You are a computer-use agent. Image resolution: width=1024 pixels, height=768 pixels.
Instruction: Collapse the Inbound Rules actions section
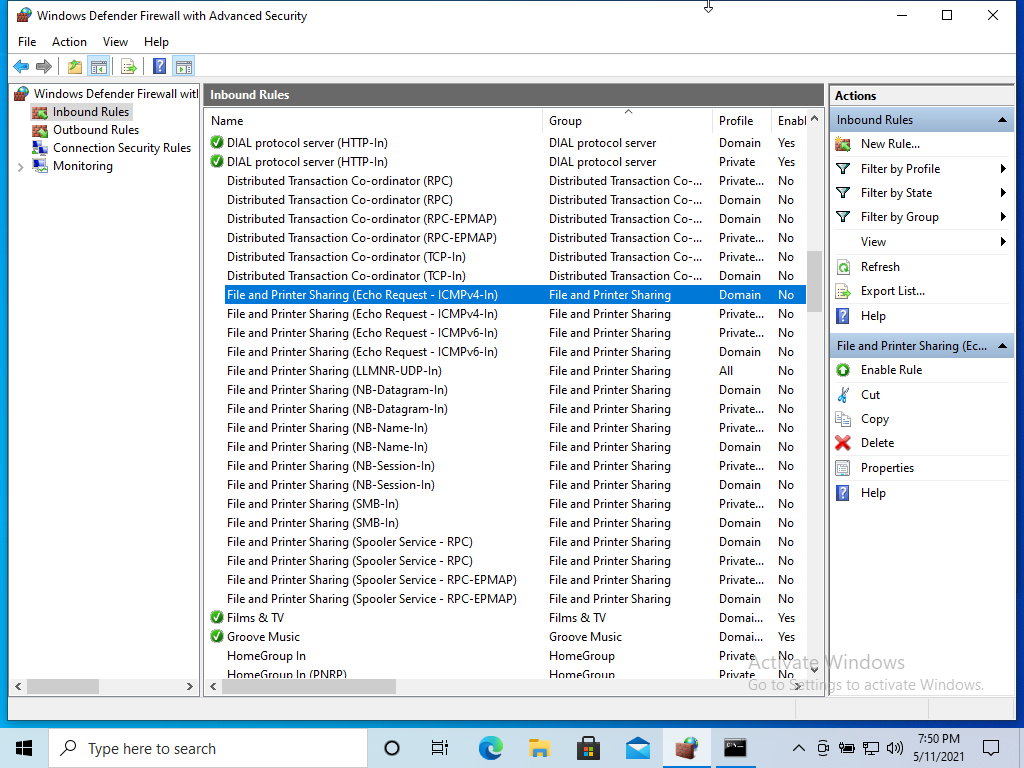[1002, 120]
